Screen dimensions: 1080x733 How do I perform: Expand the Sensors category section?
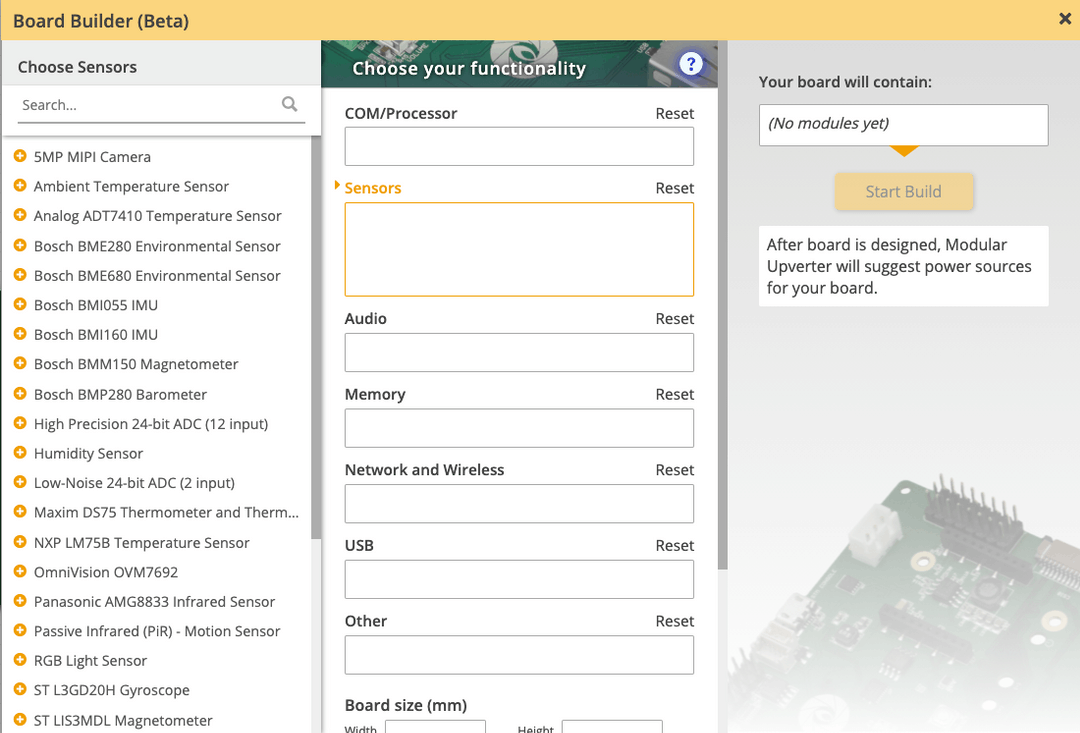point(372,188)
